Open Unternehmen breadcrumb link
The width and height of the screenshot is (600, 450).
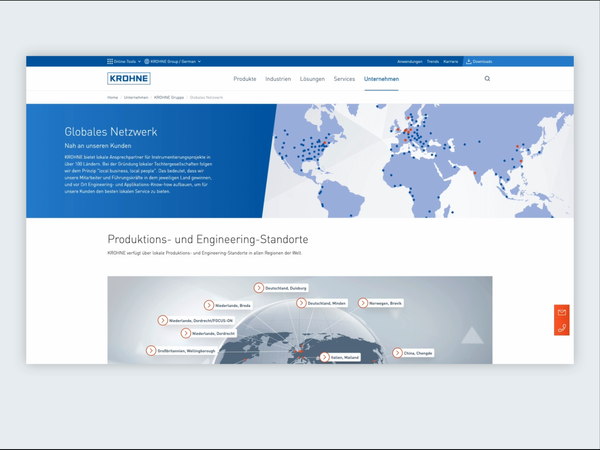pyautogui.click(x=136, y=97)
